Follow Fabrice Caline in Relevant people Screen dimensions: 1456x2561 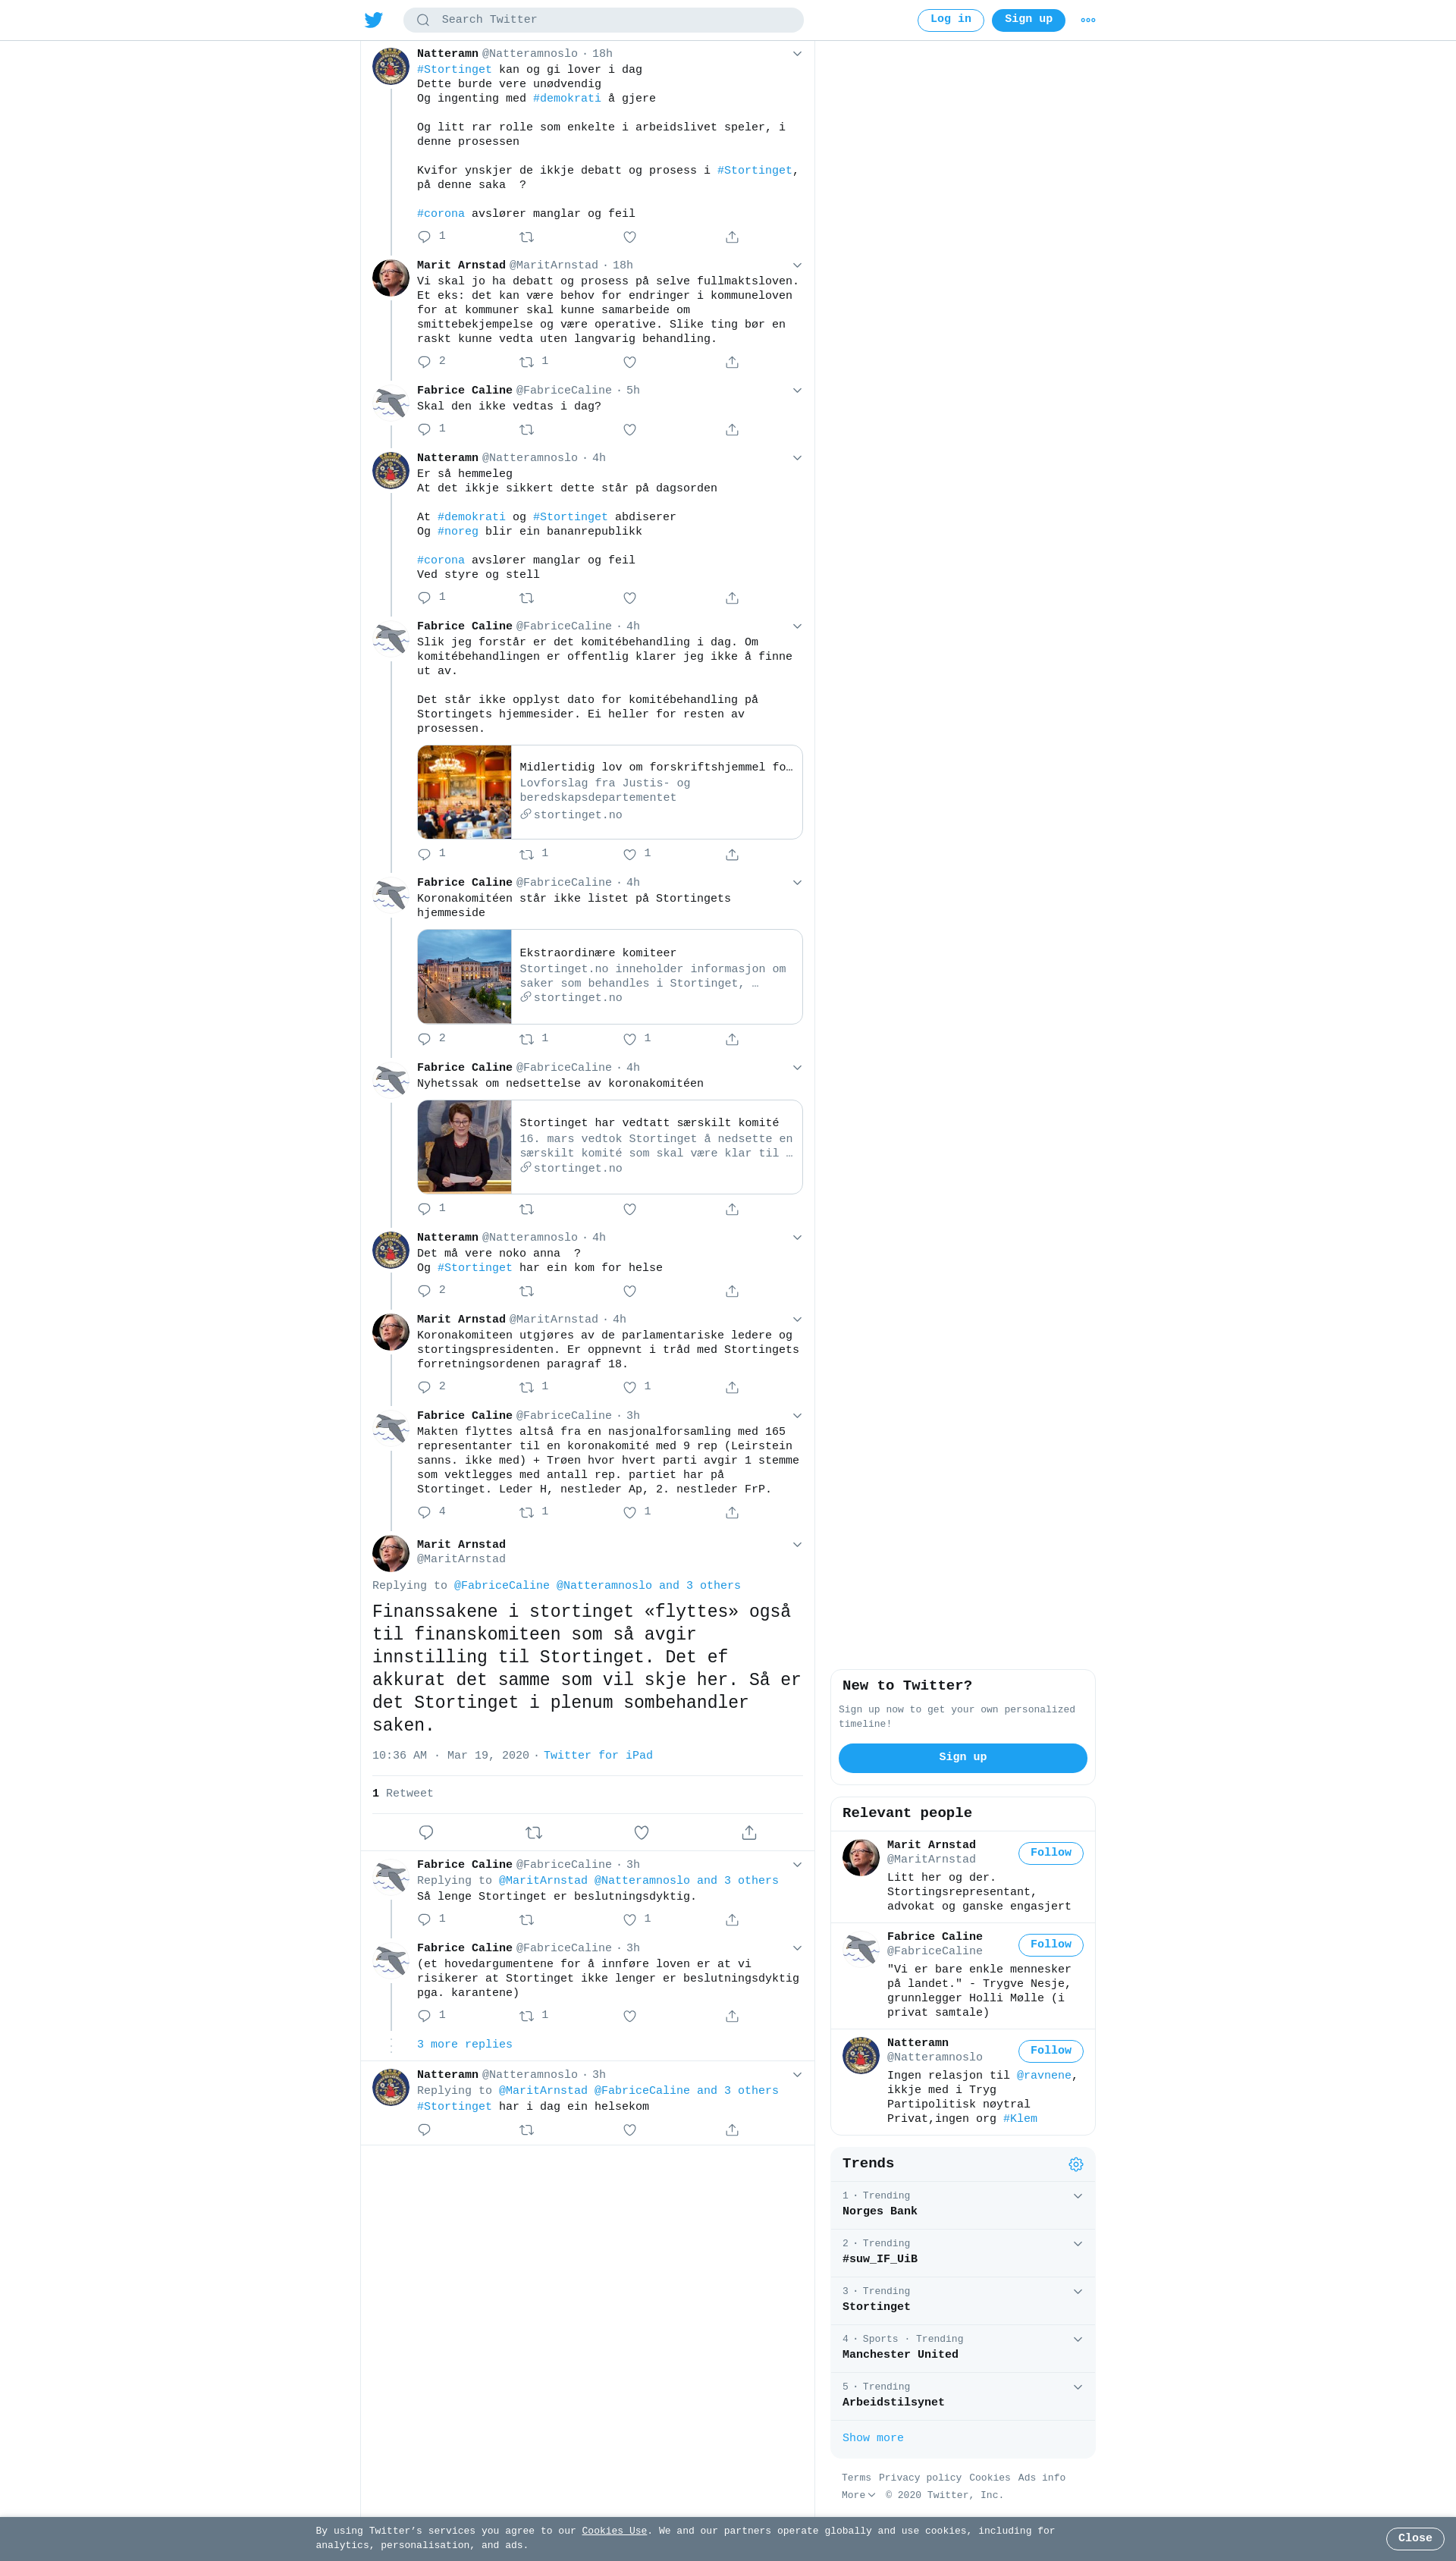1050,1945
